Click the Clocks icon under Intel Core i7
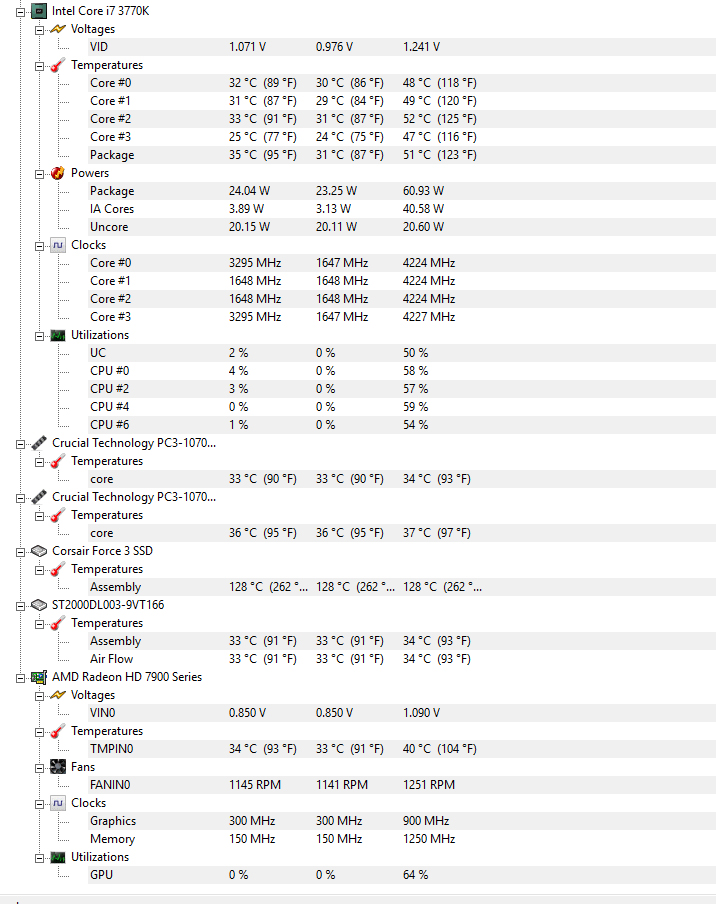Screen dimensions: 716x904 [x=58, y=245]
